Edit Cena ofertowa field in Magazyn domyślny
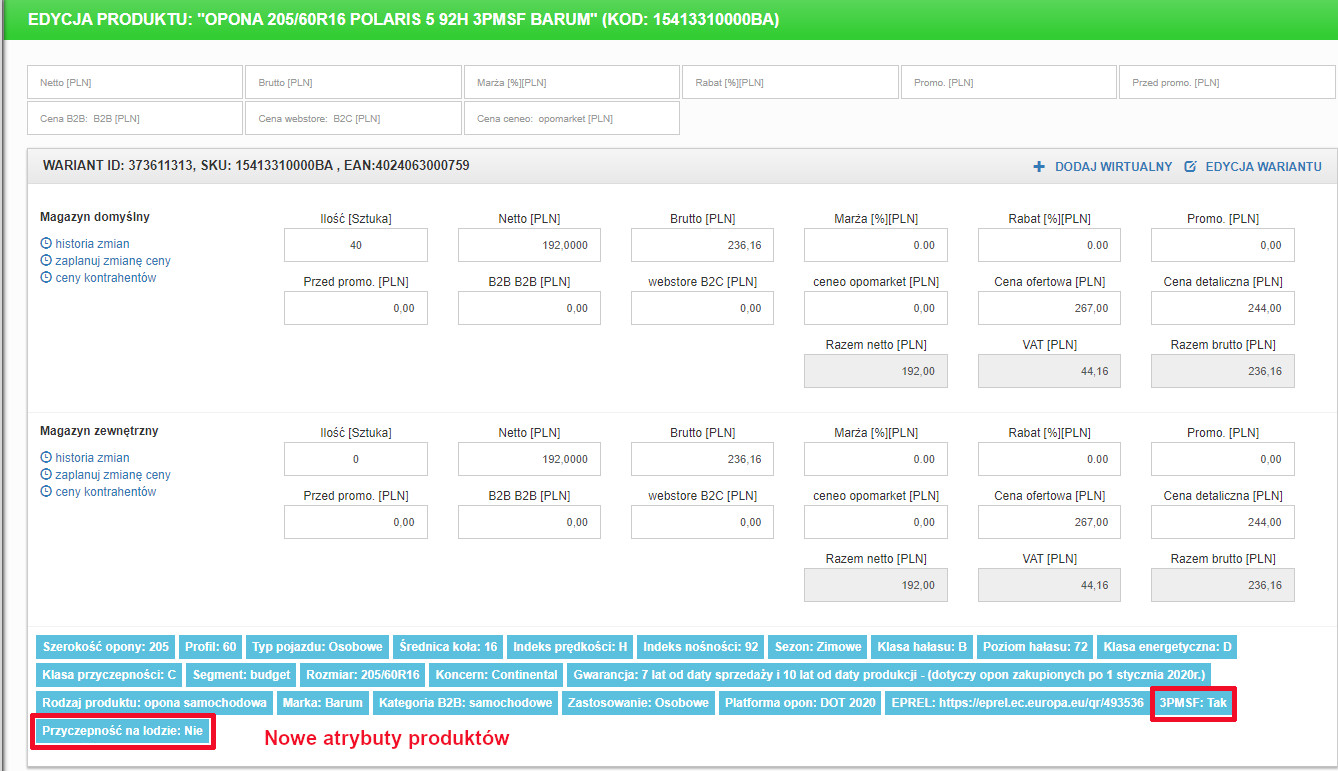1338x771 pixels. coord(1049,308)
